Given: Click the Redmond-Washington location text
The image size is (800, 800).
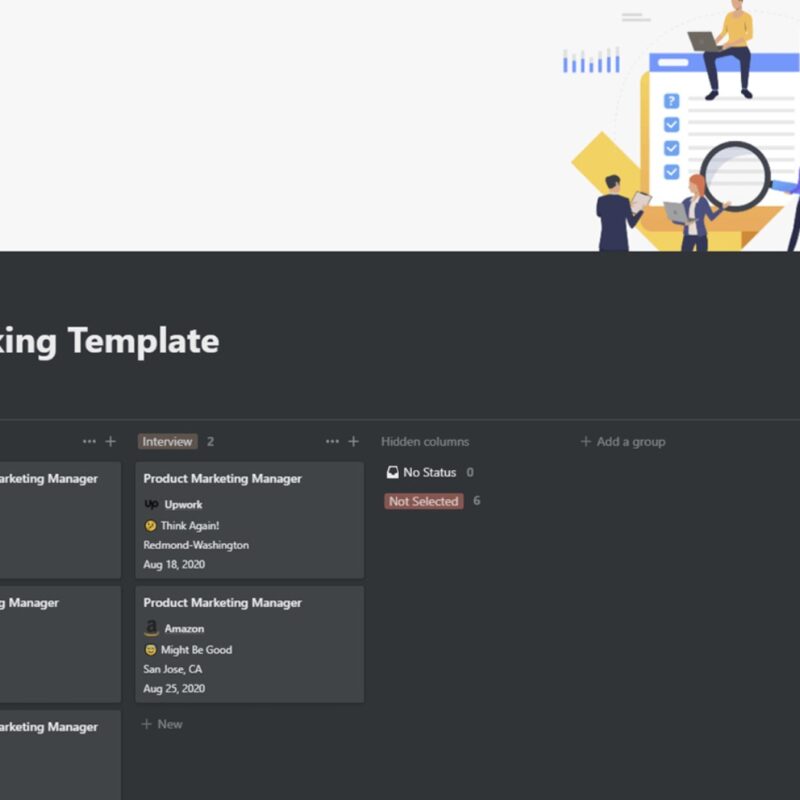Looking at the screenshot, I should click(196, 545).
